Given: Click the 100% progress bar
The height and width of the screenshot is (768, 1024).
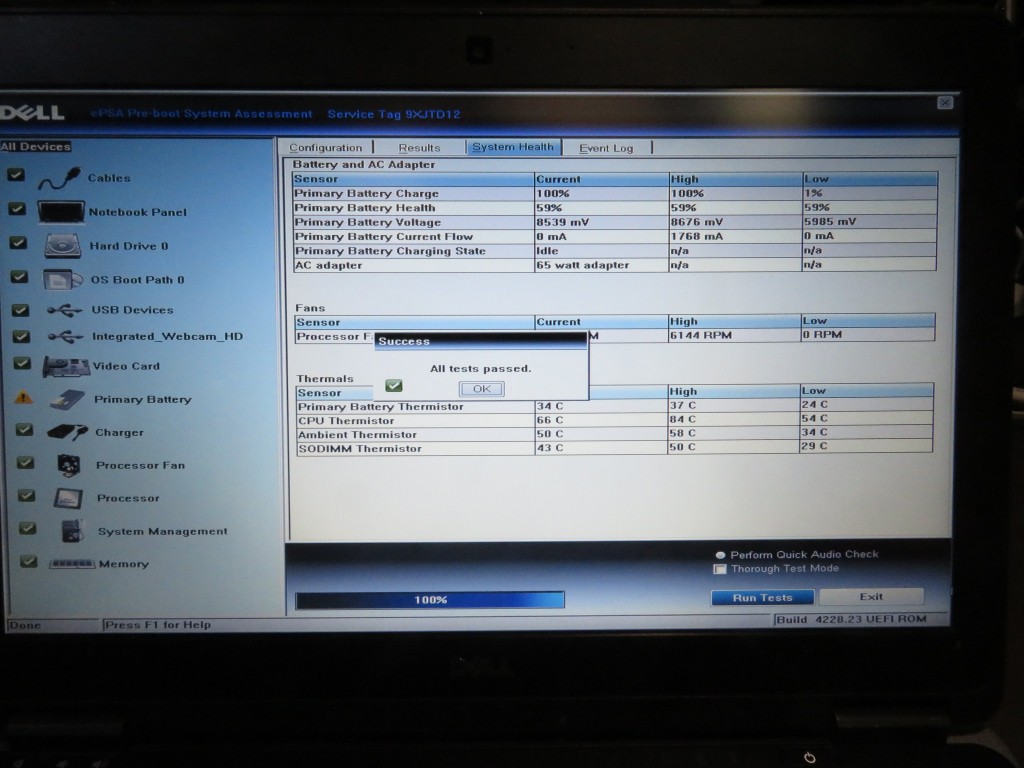Looking at the screenshot, I should point(430,600).
